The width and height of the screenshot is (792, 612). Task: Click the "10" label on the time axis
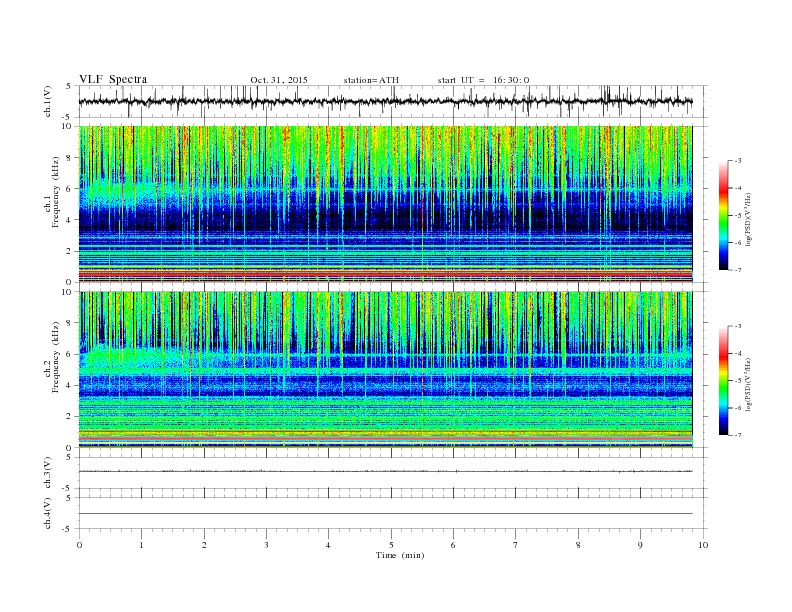703,545
